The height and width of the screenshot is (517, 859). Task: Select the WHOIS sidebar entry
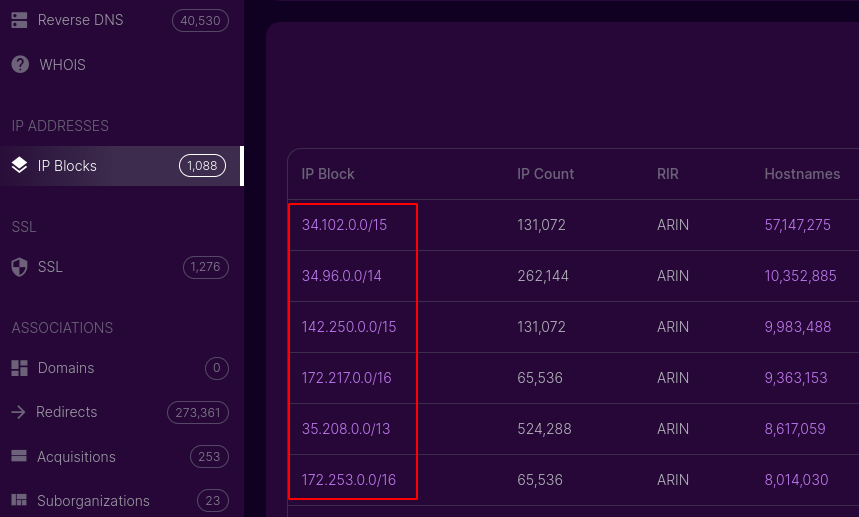[63, 65]
